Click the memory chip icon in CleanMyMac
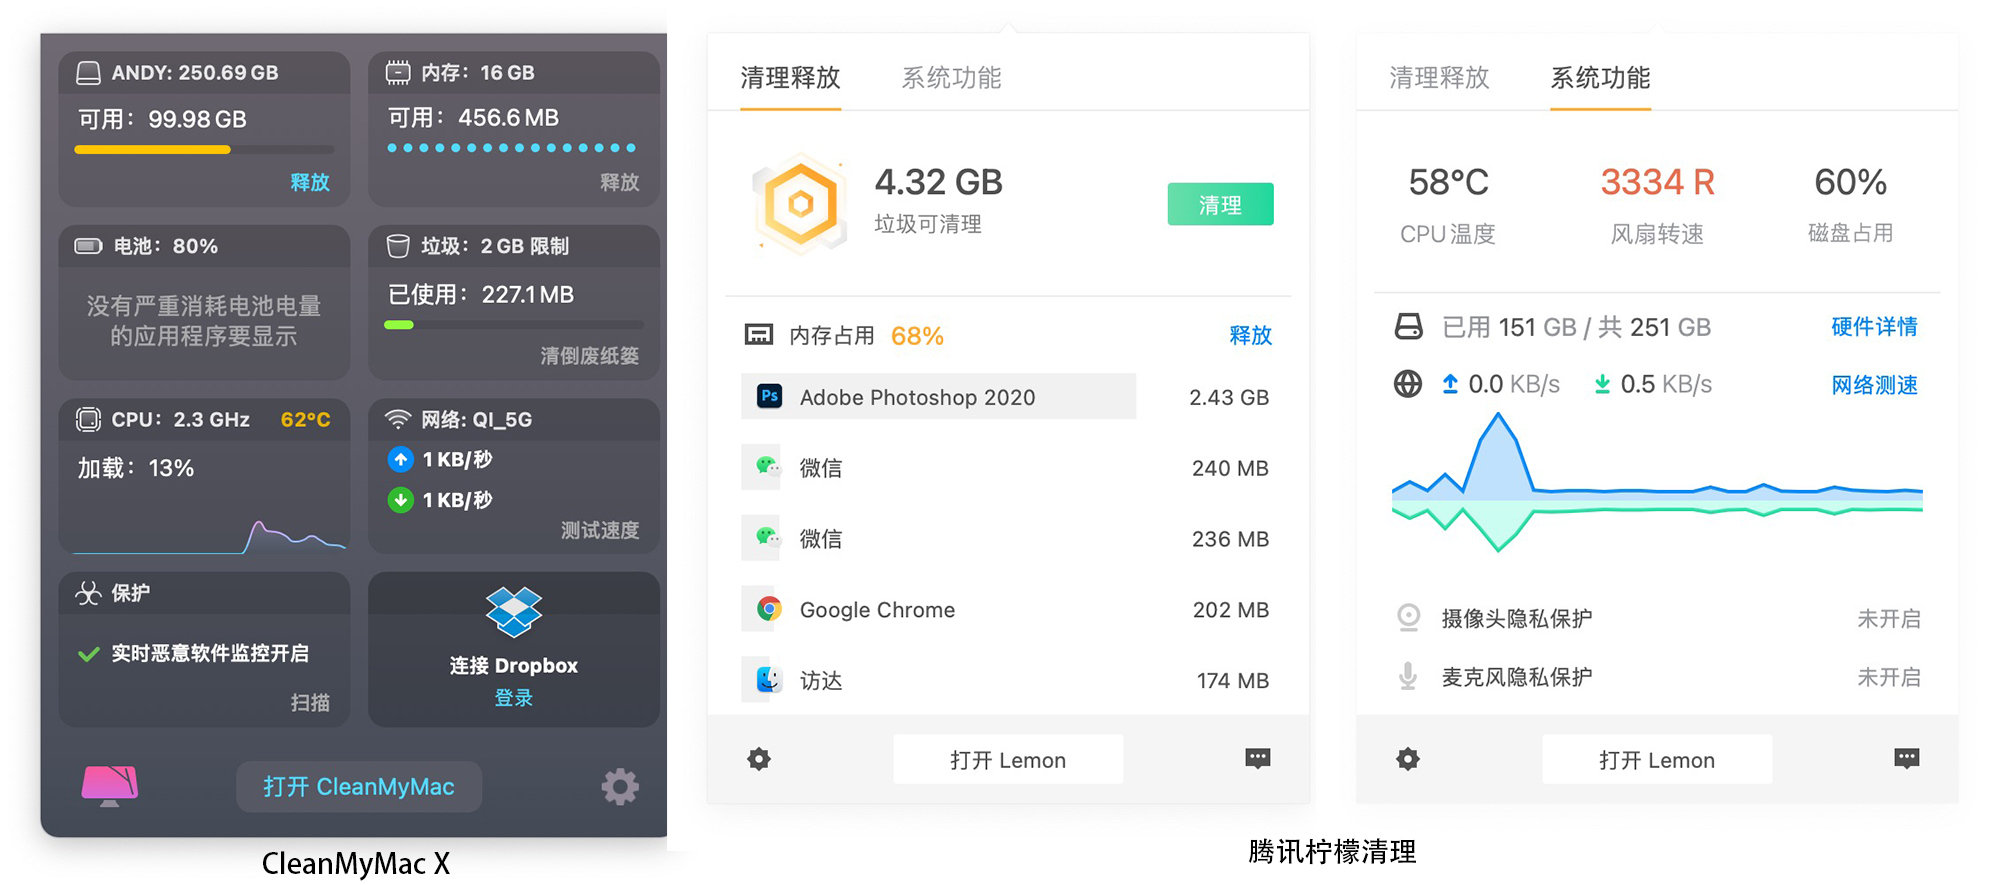 click(x=398, y=72)
